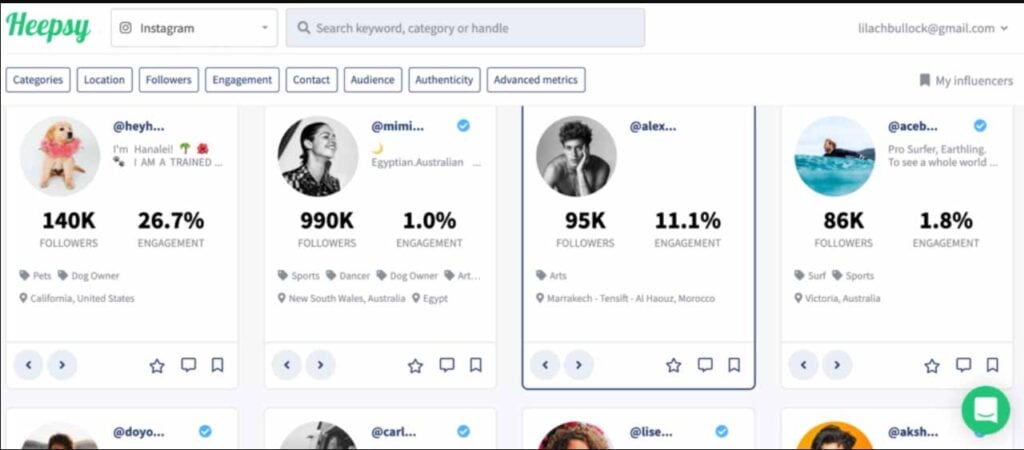Open My influencers bookmark list
The image size is (1024, 450).
click(965, 80)
